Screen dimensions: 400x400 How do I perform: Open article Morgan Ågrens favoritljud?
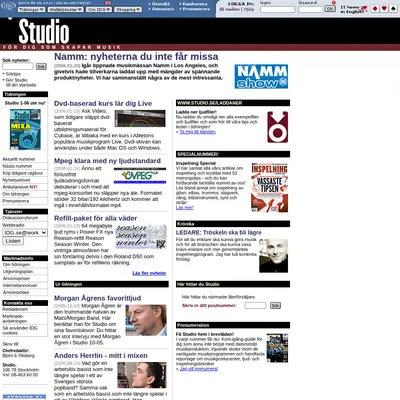pyautogui.click(x=98, y=298)
